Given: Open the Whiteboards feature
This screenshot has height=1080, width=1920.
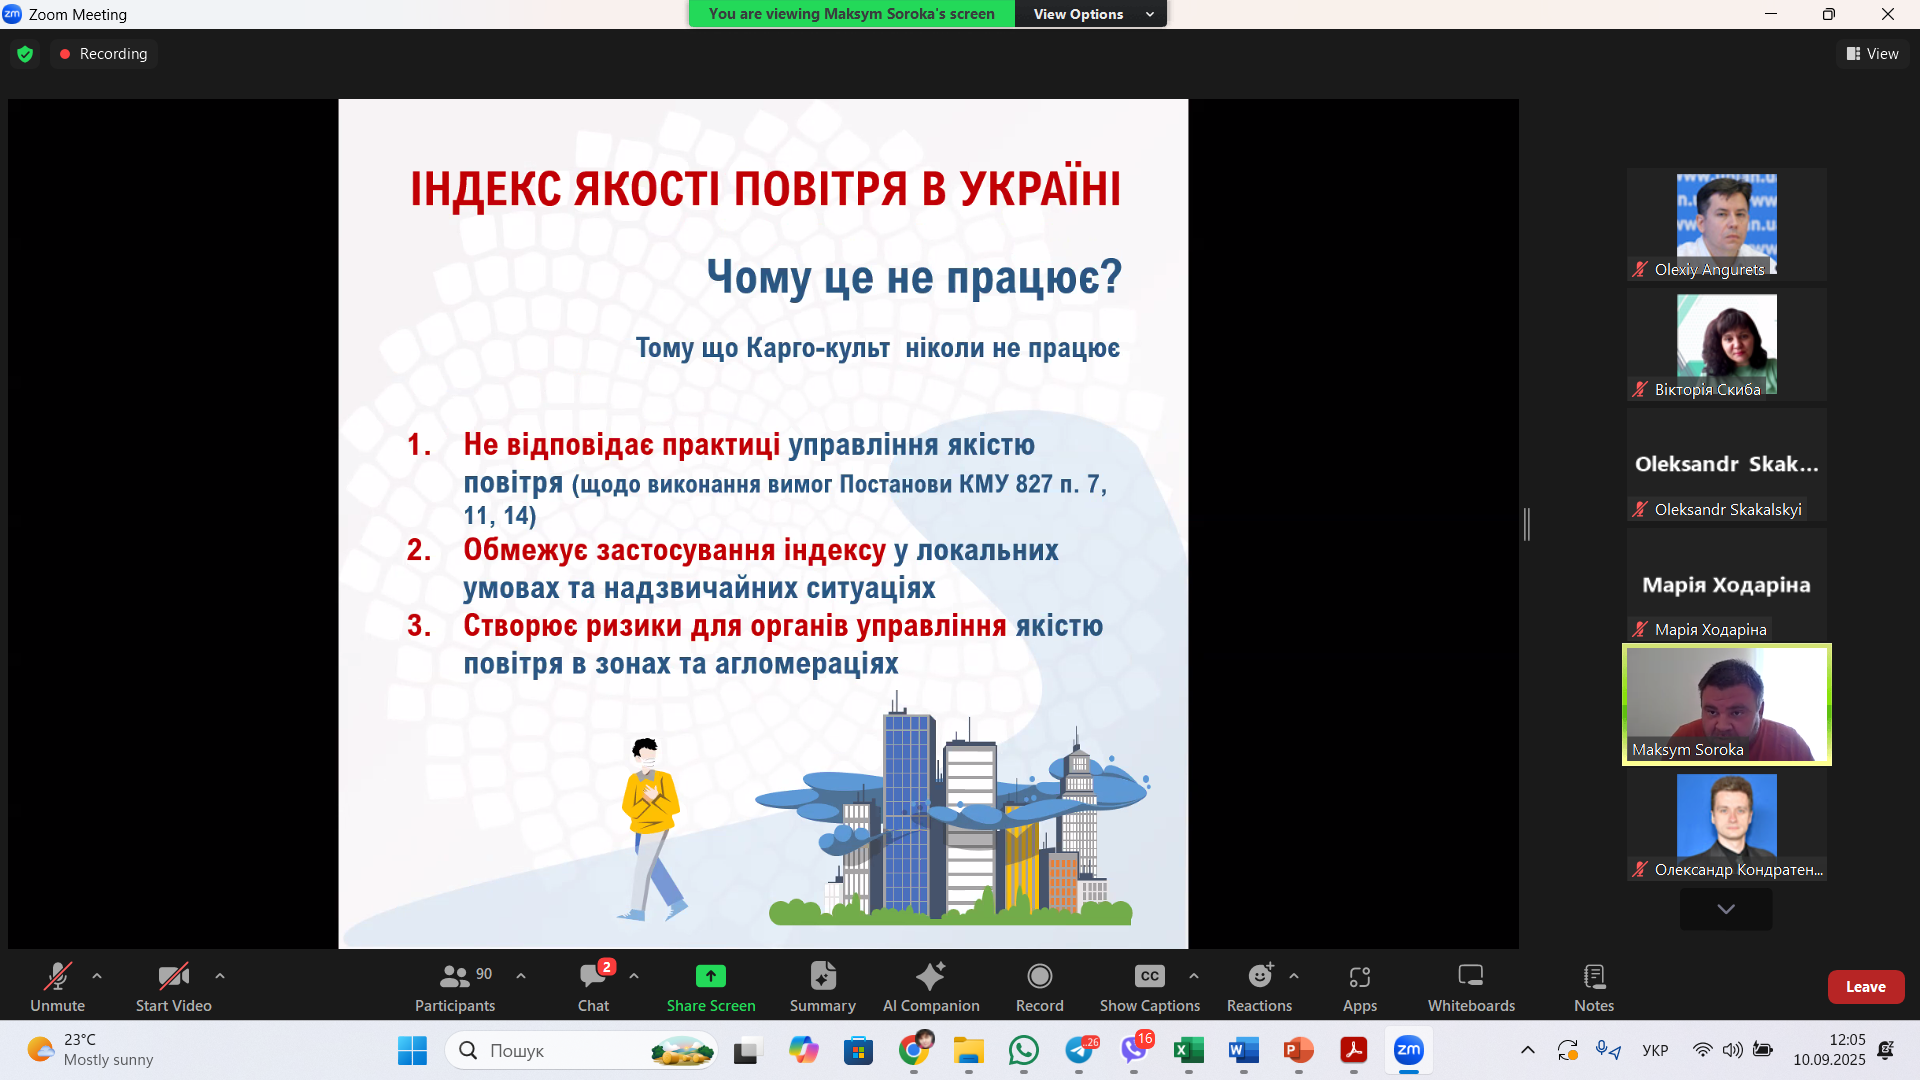Looking at the screenshot, I should click(1470, 986).
